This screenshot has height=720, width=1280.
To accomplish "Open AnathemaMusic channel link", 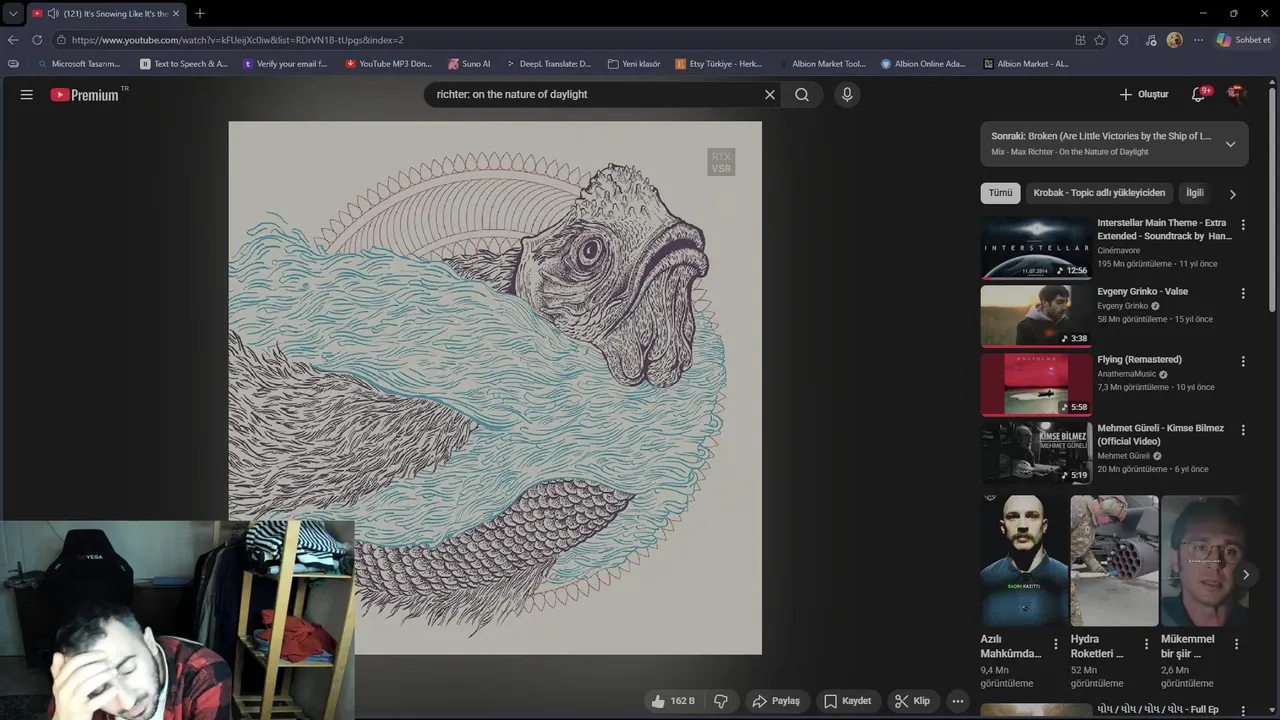I will 1126,374.
